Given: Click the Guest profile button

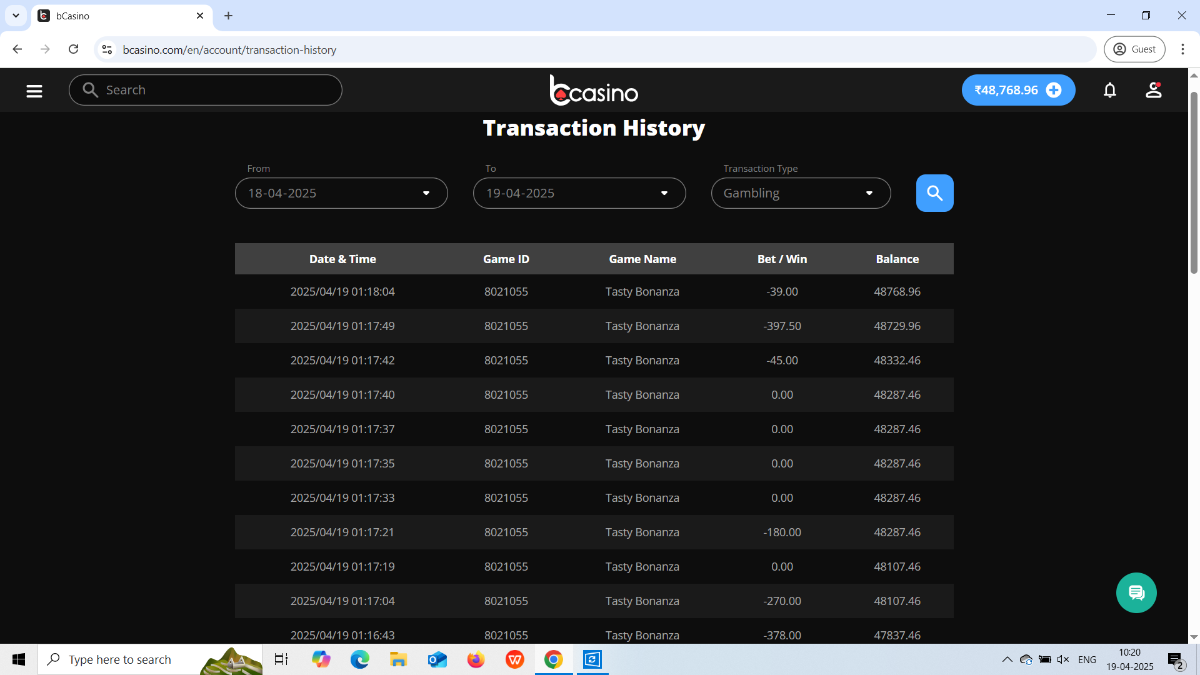Looking at the screenshot, I should 1134,49.
